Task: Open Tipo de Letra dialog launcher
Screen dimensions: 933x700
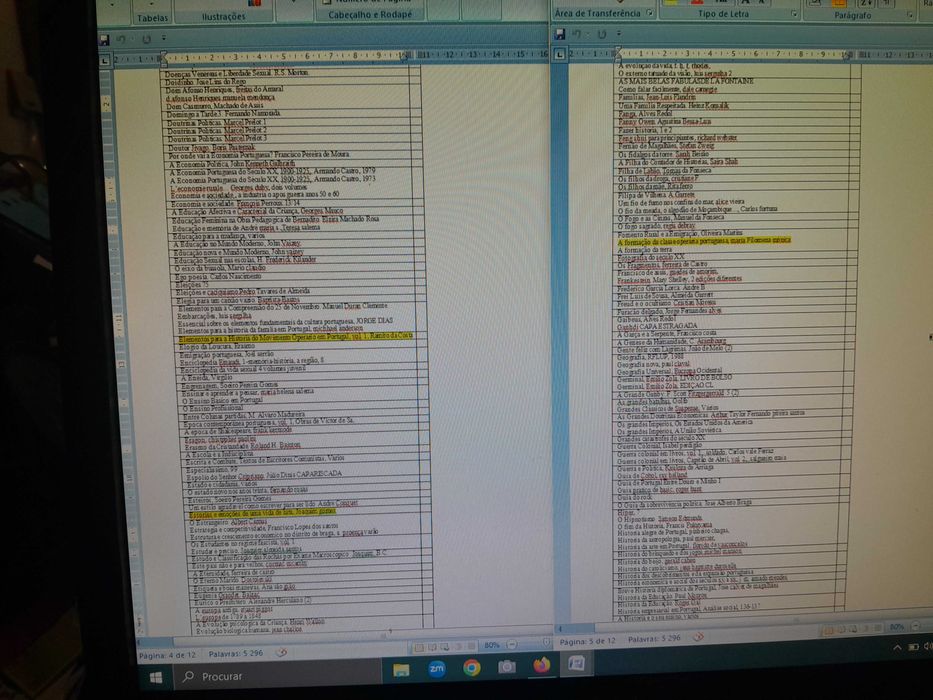Action: point(794,14)
